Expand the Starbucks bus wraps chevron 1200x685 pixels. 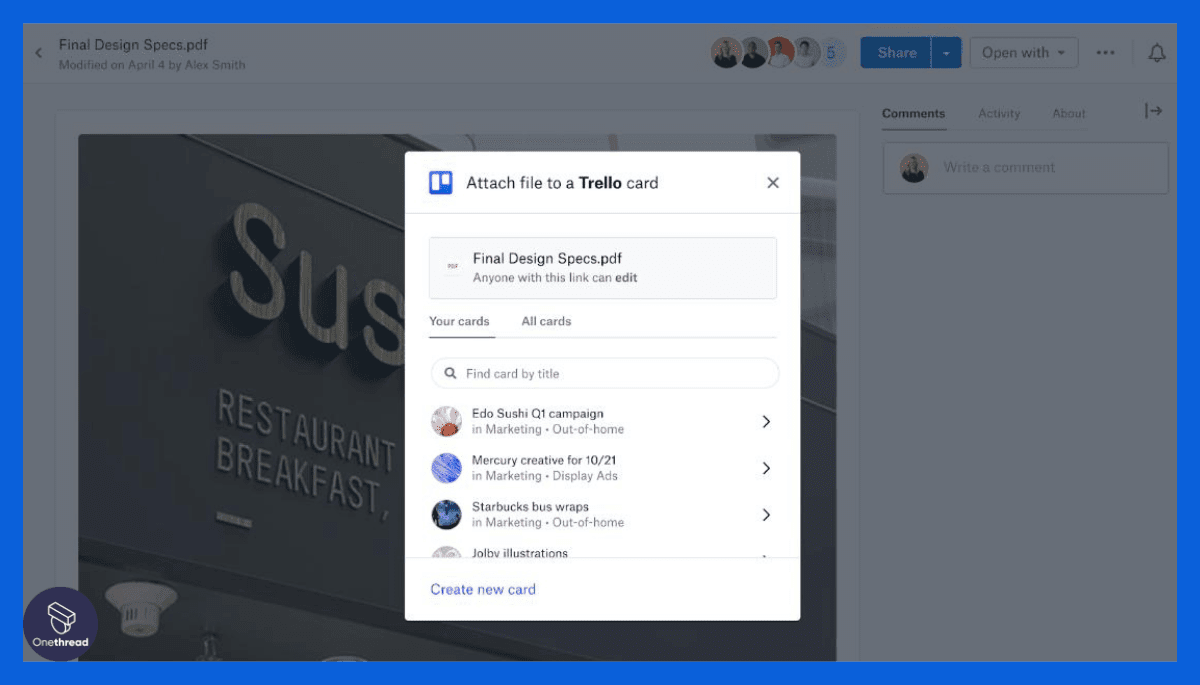[766, 515]
